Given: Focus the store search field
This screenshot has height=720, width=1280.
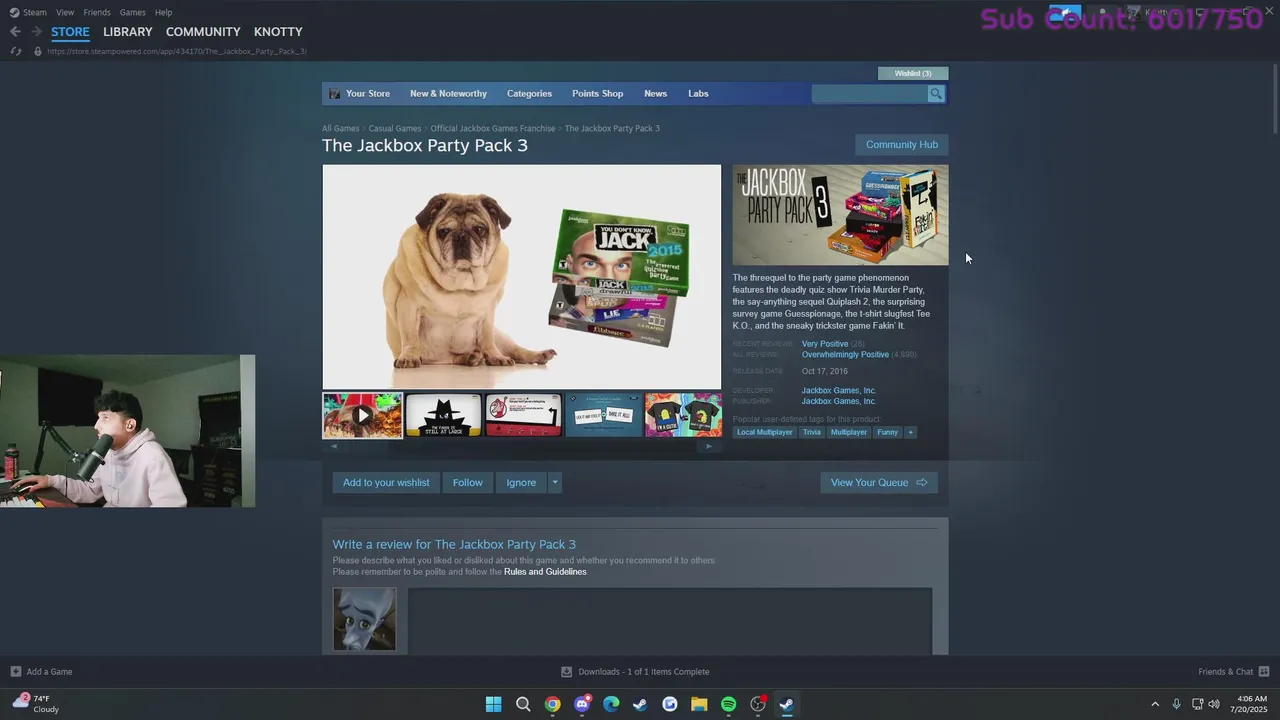Looking at the screenshot, I should click(x=870, y=94).
